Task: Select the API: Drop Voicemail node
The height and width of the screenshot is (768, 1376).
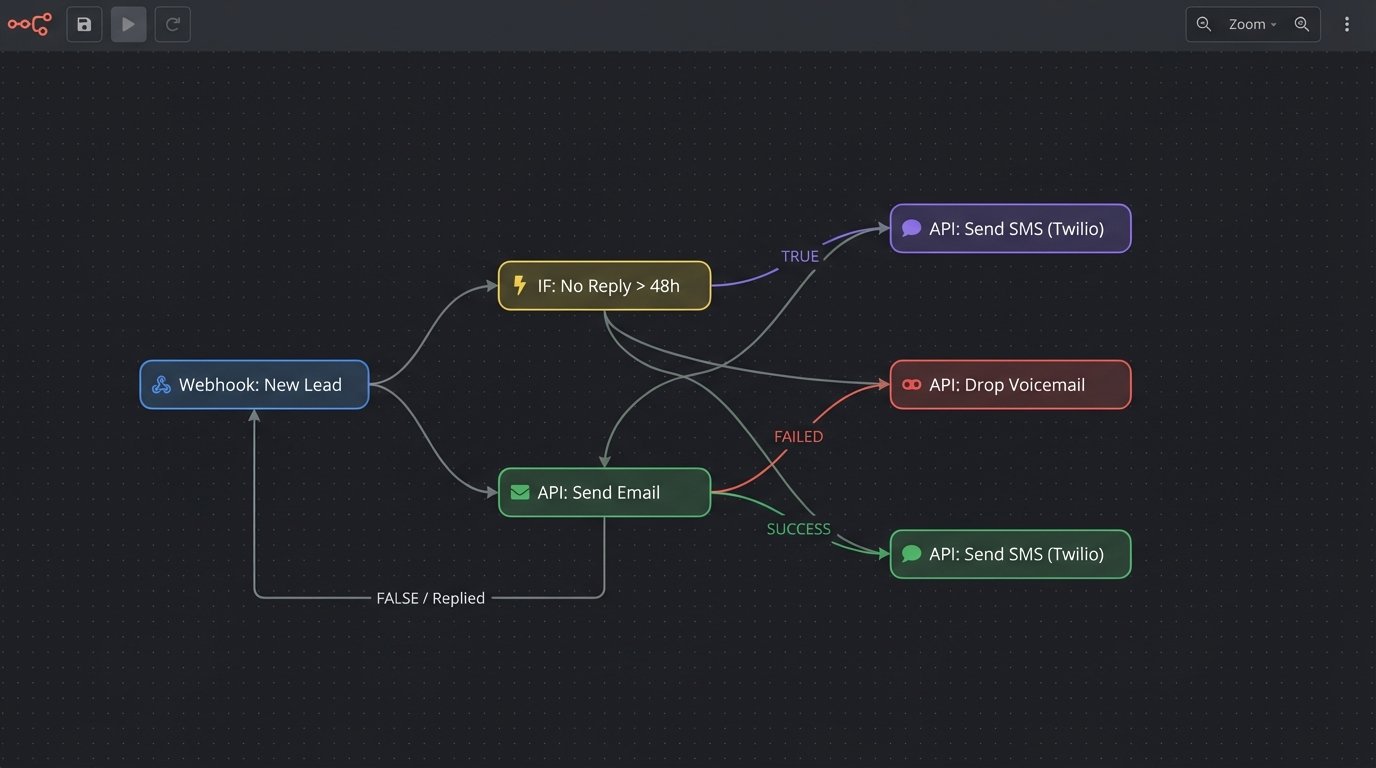Action: 1010,384
